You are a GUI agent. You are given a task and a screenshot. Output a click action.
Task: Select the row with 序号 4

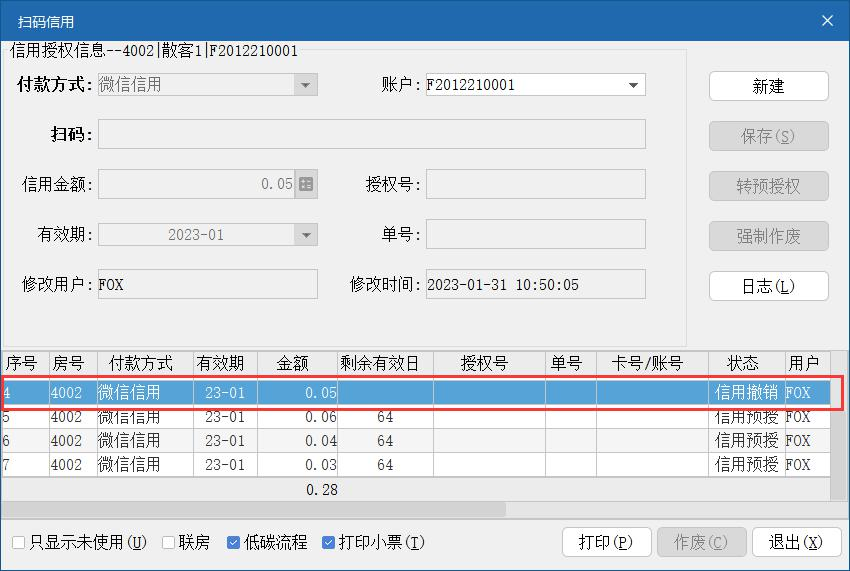[x=416, y=392]
